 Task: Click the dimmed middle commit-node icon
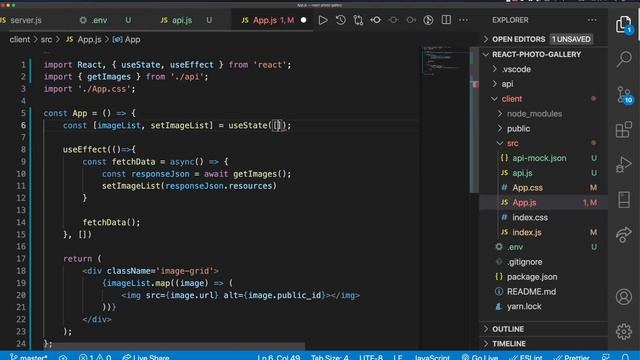(x=393, y=20)
